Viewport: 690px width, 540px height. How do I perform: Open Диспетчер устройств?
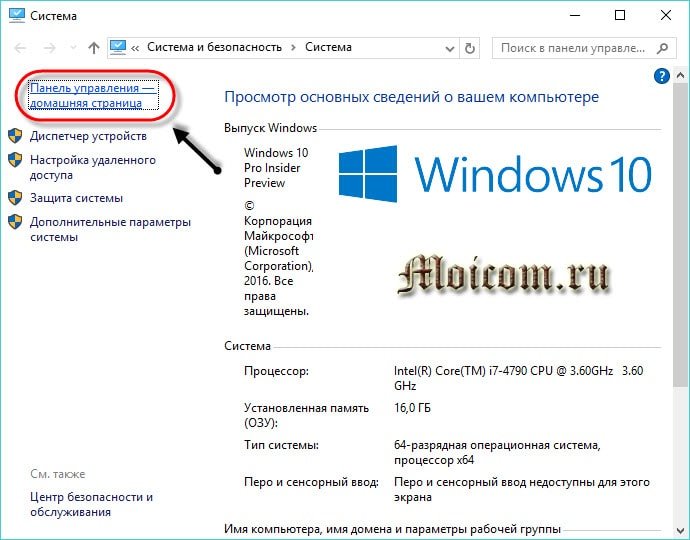[88, 136]
